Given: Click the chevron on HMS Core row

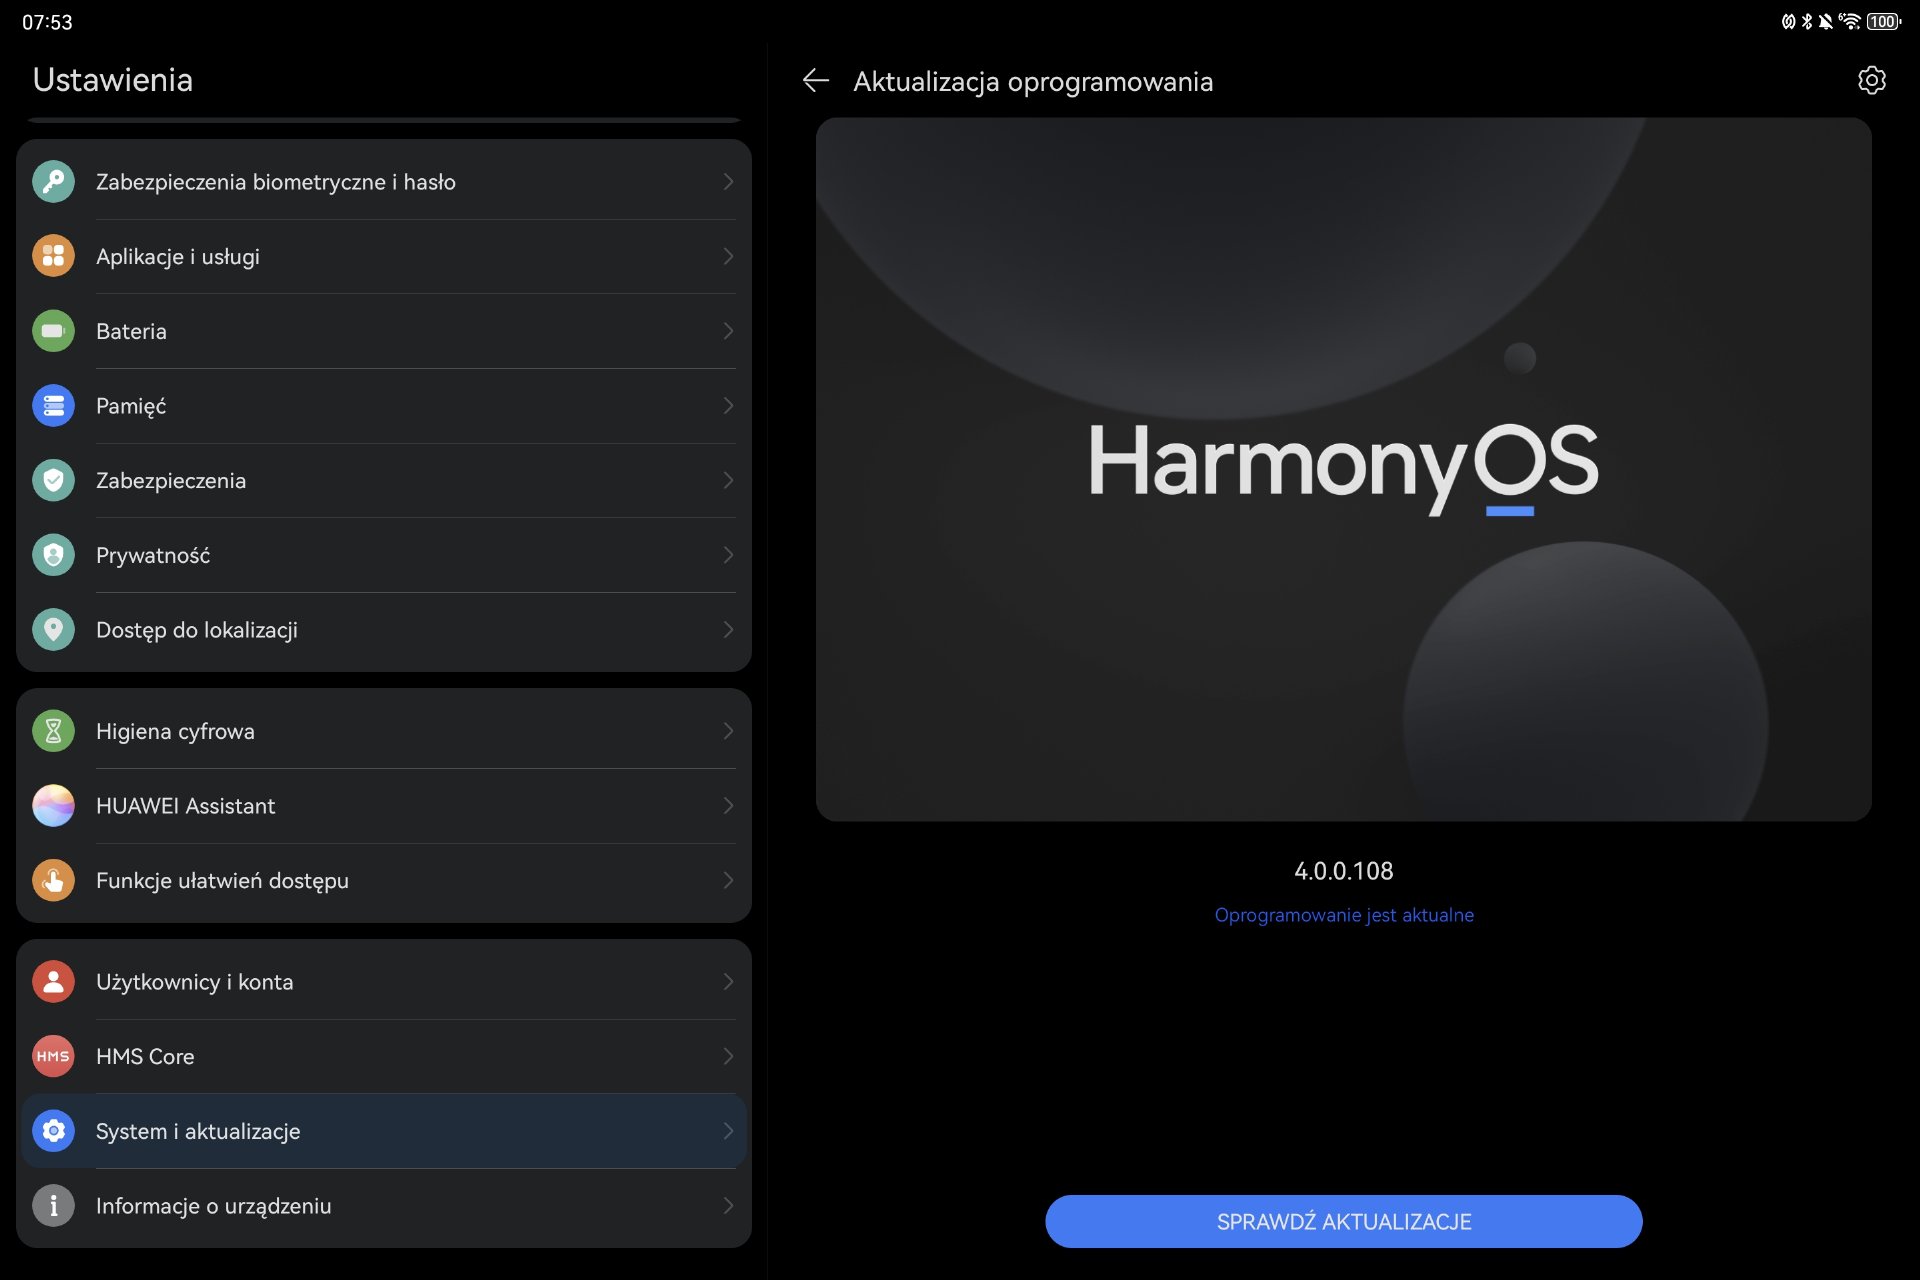Looking at the screenshot, I should click(728, 1056).
